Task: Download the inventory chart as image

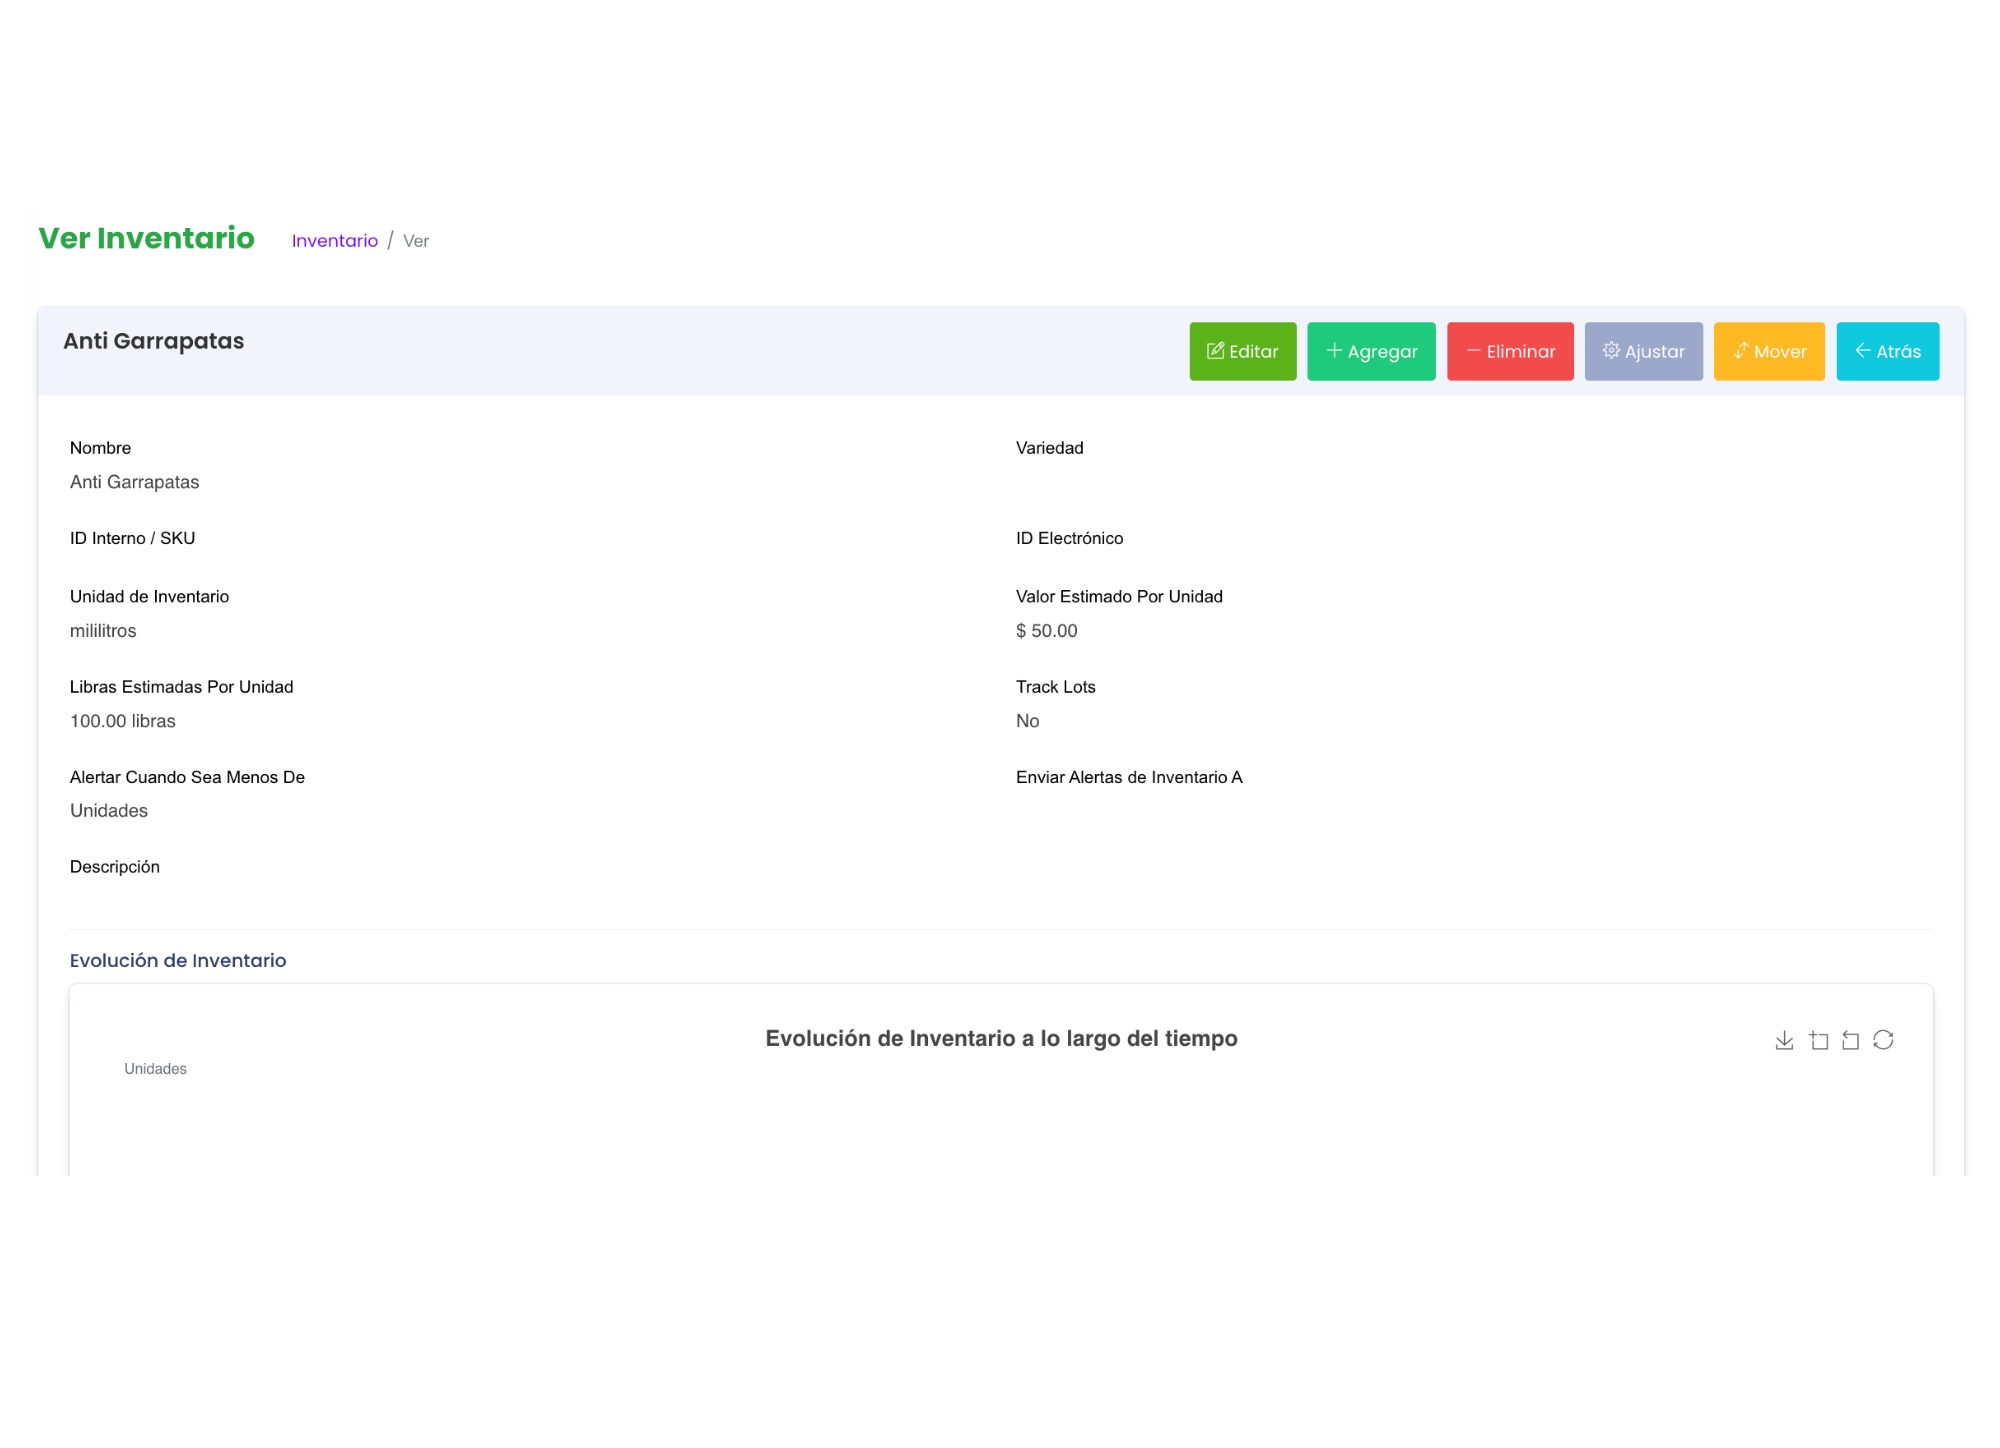Action: (x=1784, y=1041)
